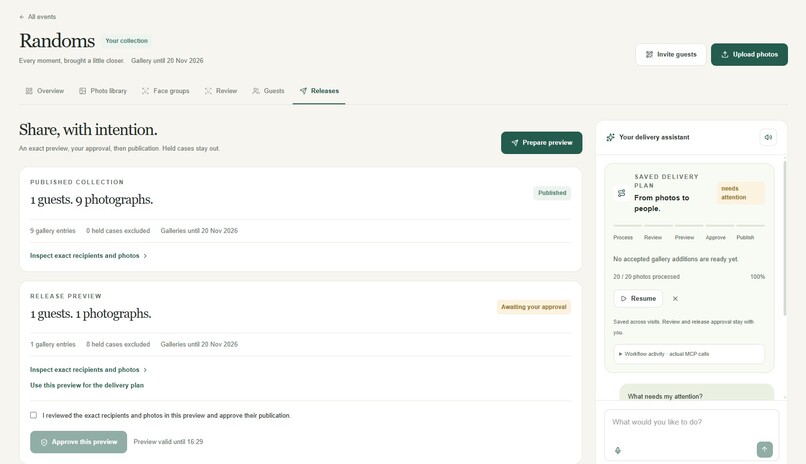Inspect recipients in Release Preview card
The height and width of the screenshot is (464, 806).
pyautogui.click(x=88, y=370)
